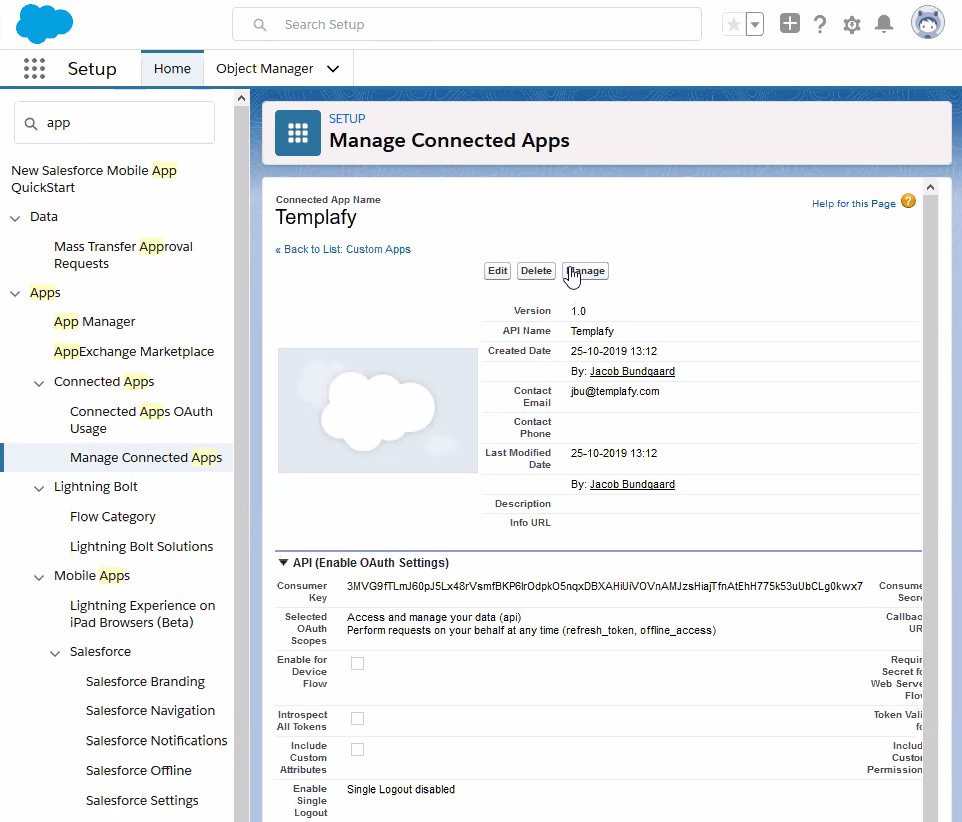962x822 pixels.
Task: Open Lightning Bolt Solutions item
Action: pos(142,546)
